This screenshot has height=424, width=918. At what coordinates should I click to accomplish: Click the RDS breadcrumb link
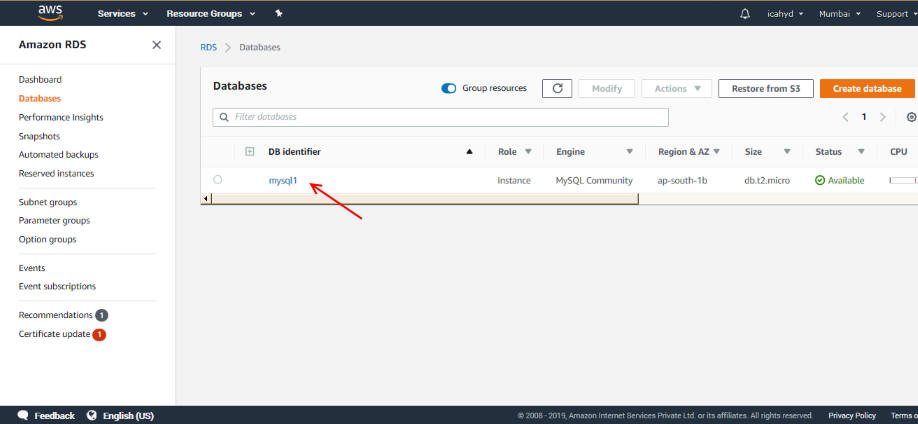coord(208,47)
